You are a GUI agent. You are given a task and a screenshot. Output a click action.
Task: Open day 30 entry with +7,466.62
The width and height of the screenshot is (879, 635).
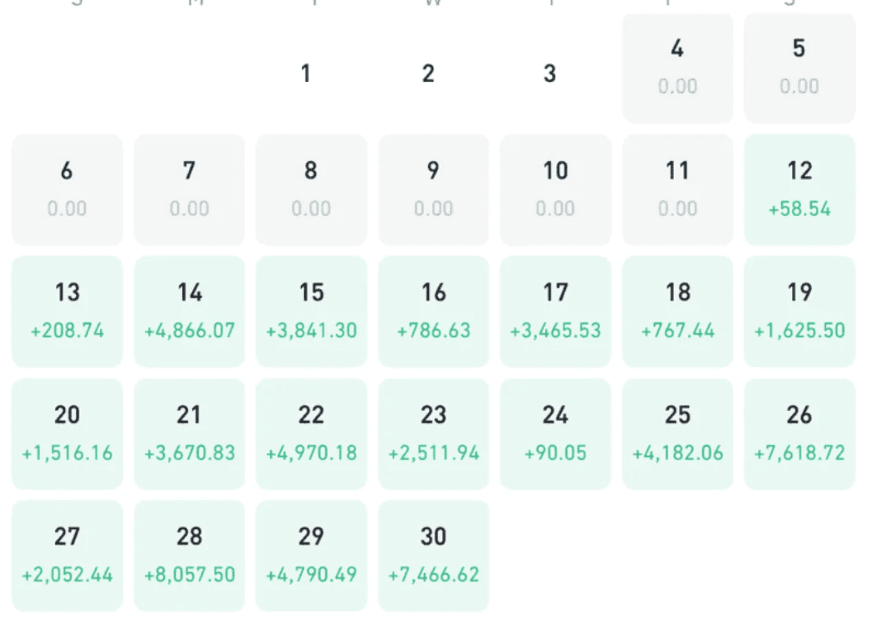pyautogui.click(x=433, y=556)
